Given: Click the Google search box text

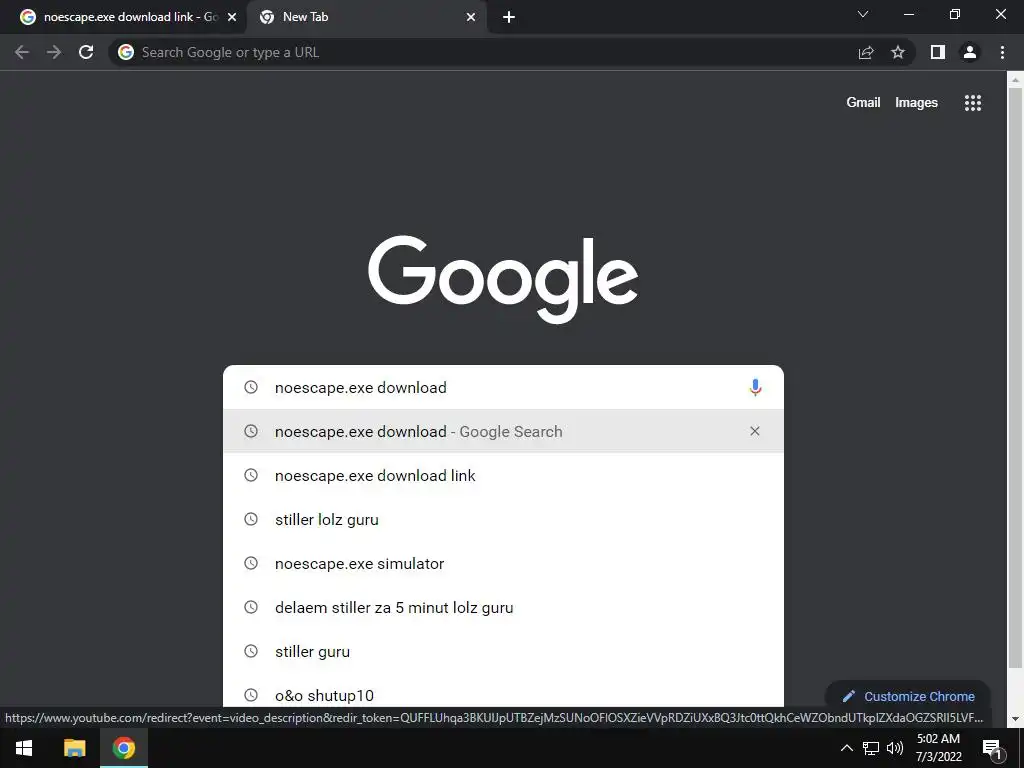Looking at the screenshot, I should click(360, 387).
